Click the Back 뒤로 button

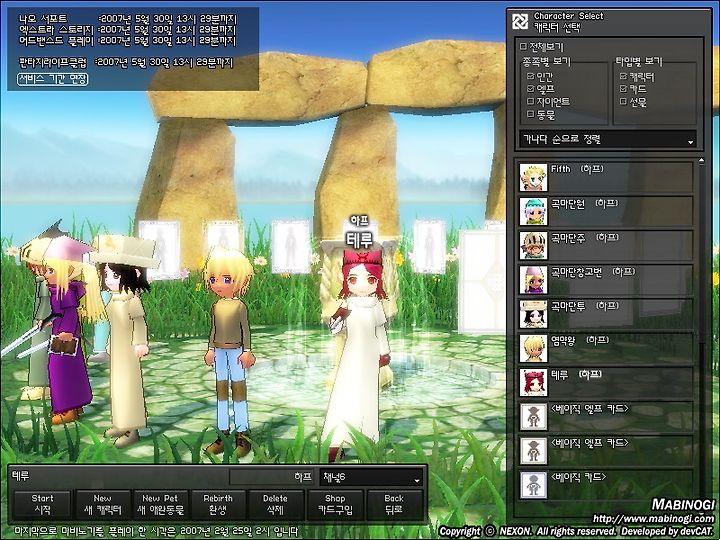(x=394, y=504)
